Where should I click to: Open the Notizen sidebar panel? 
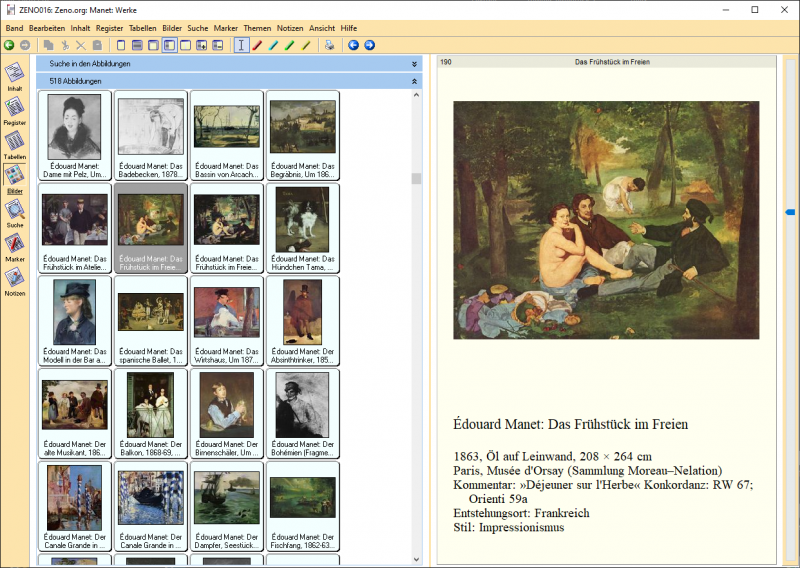15,279
